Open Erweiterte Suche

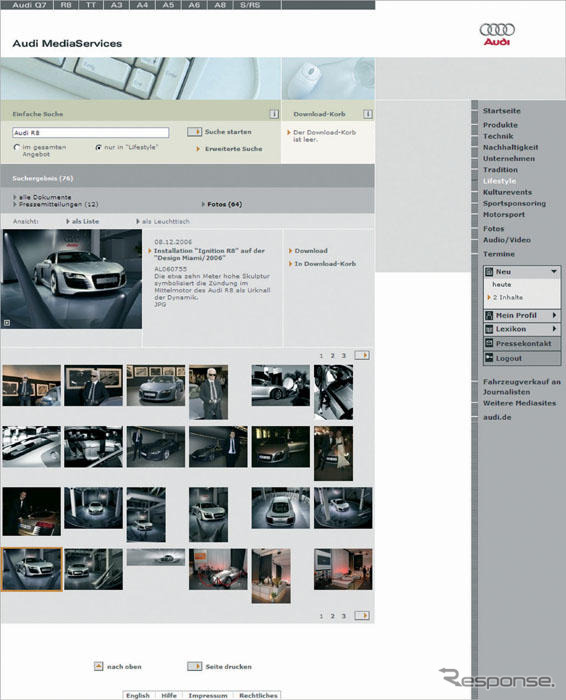[233, 149]
